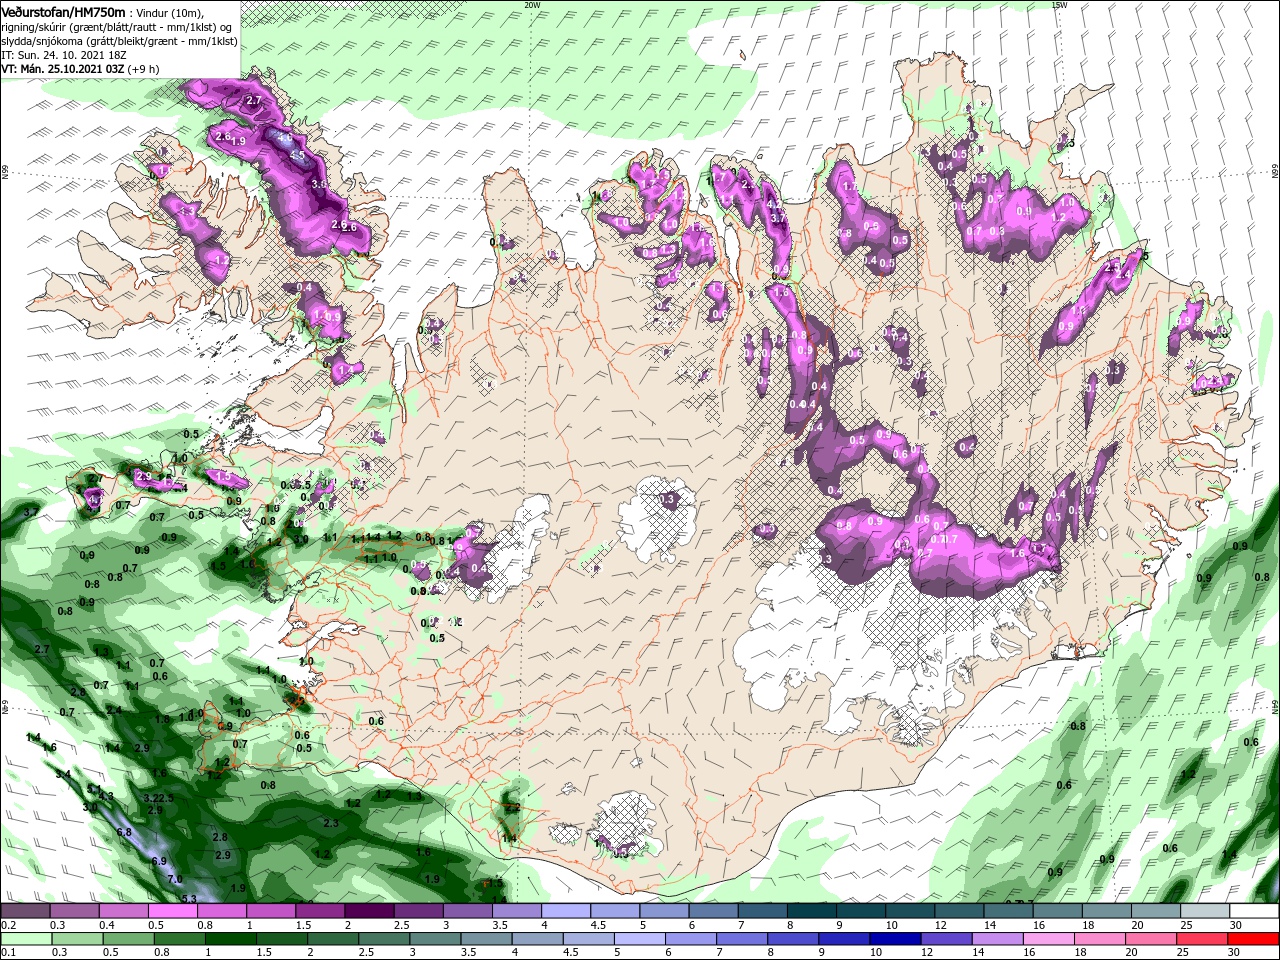1280x960 pixels.
Task: Click the '6.8' rainfall value on the map
Action: click(124, 832)
